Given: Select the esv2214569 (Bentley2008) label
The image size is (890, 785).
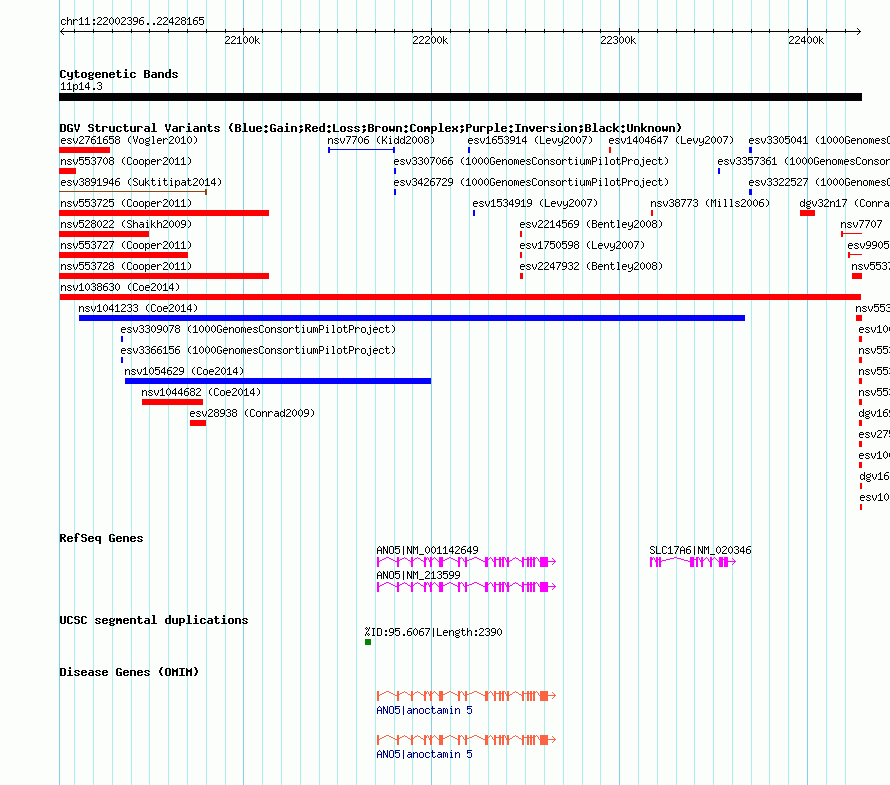Looking at the screenshot, I should tap(591, 224).
